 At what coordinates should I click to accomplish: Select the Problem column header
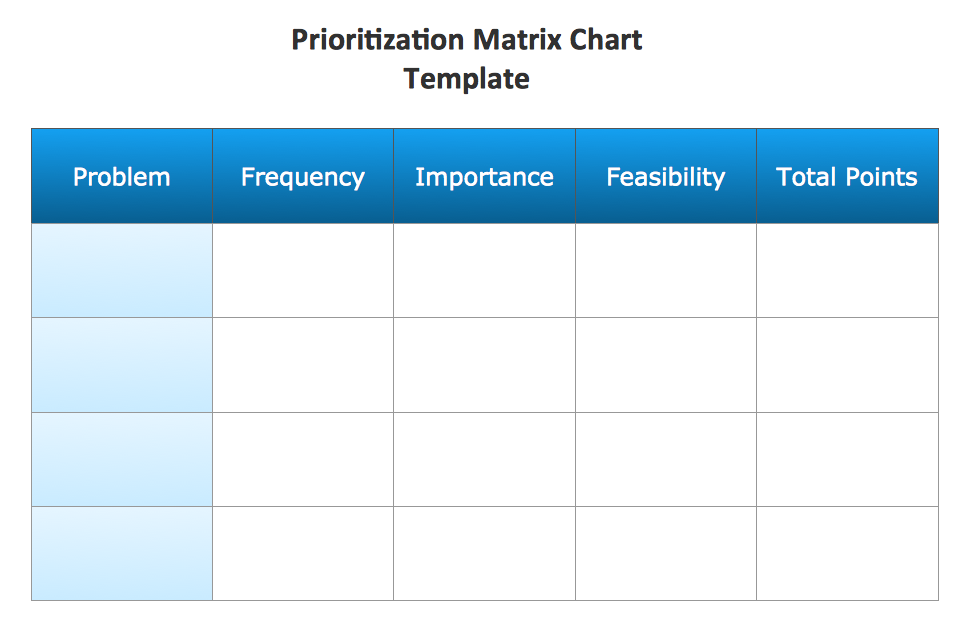point(122,177)
